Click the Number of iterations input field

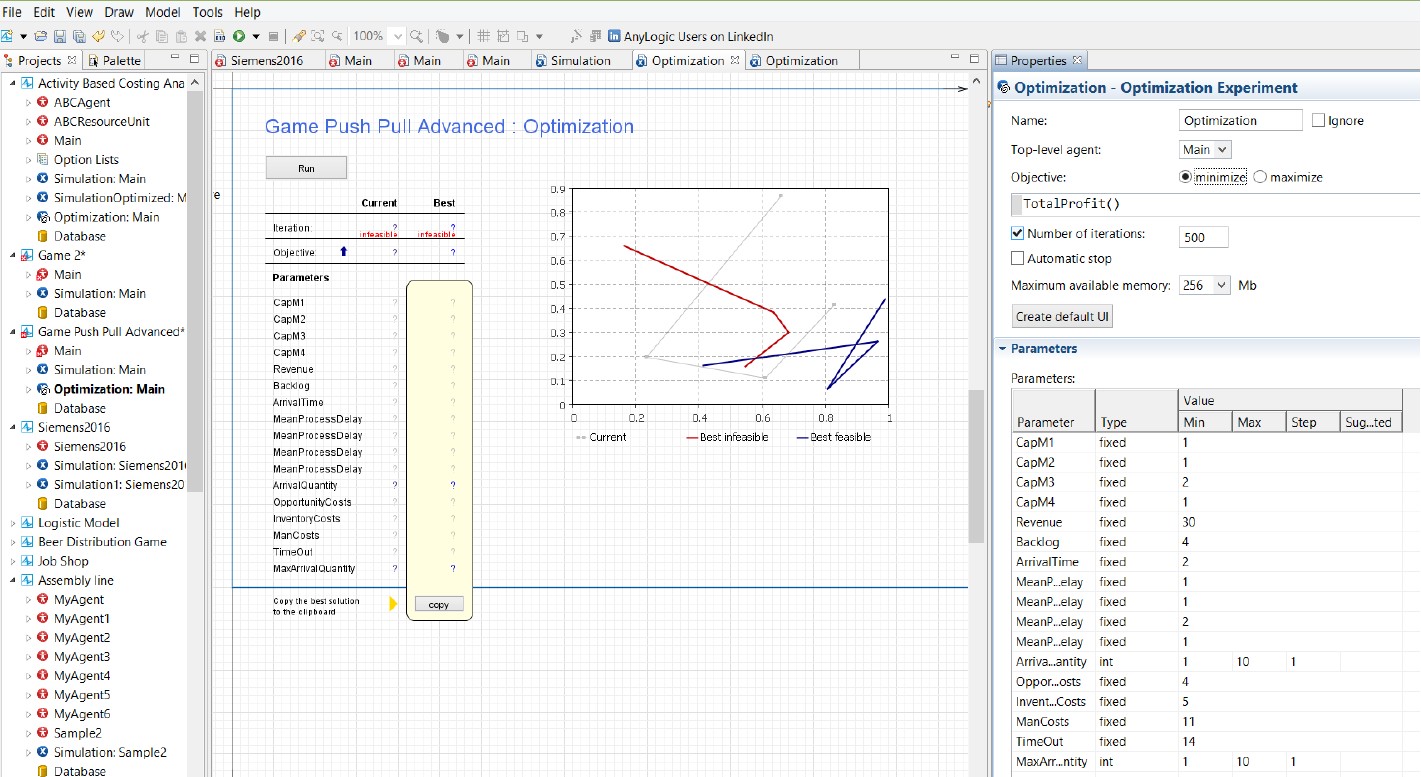click(1203, 237)
